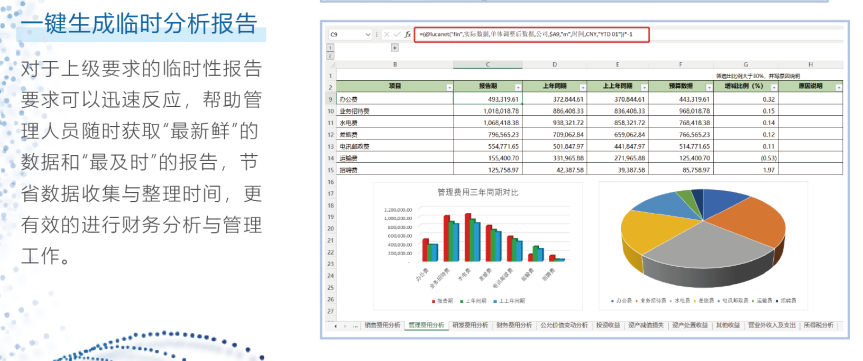Select column B header
This screenshot has height=361, width=863.
pos(395,65)
